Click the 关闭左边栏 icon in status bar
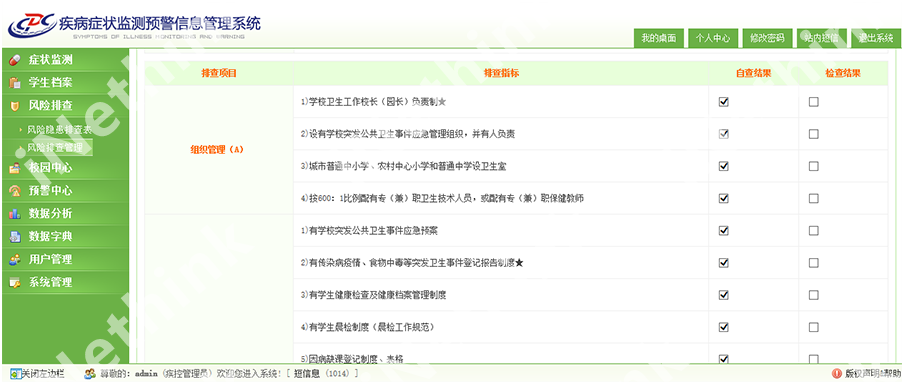 [16, 374]
